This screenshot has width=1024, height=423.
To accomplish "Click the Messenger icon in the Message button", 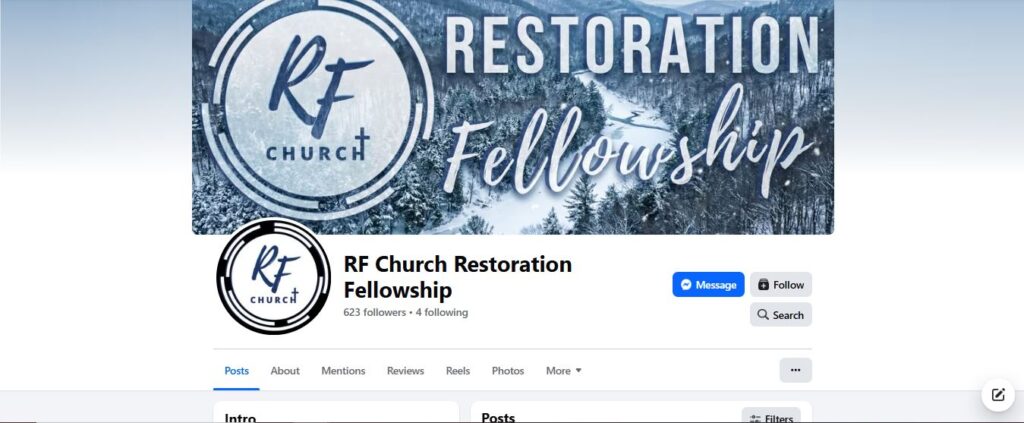I will pyautogui.click(x=686, y=285).
